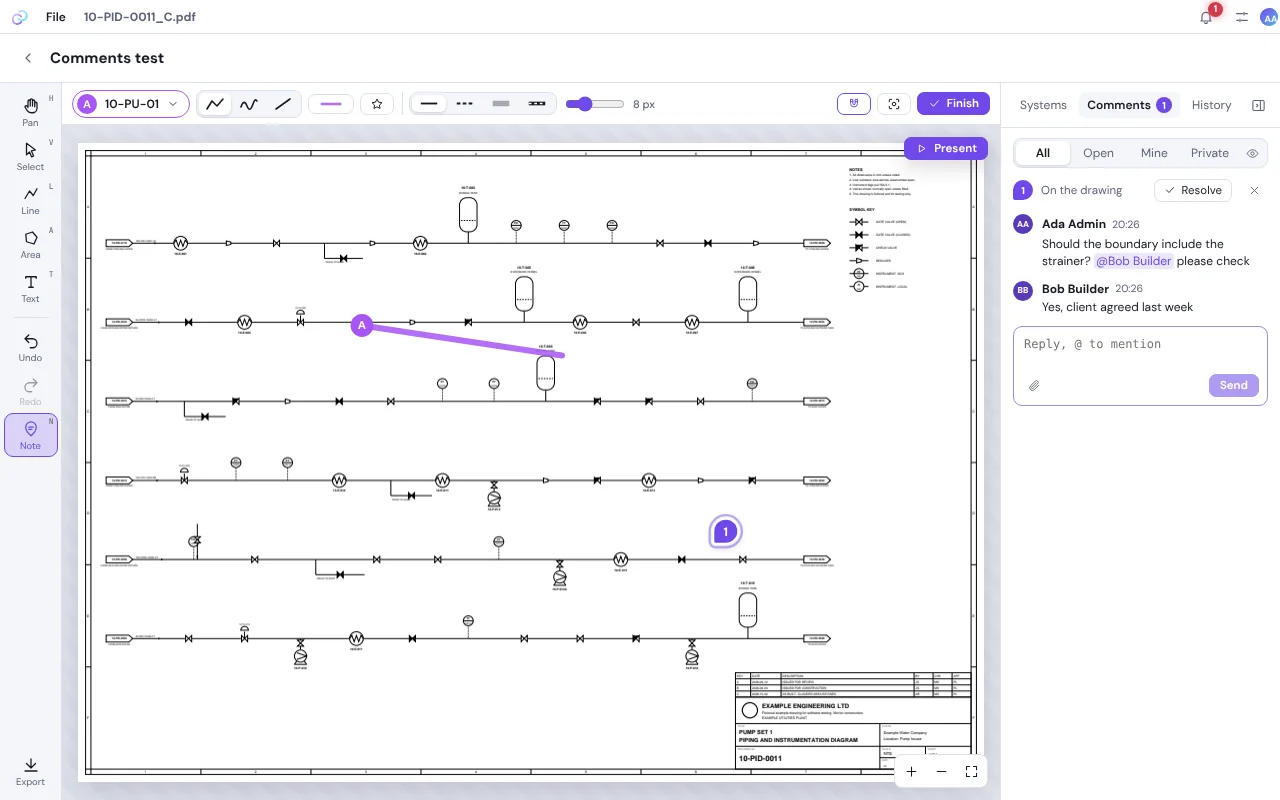Undo the last action

click(x=30, y=348)
